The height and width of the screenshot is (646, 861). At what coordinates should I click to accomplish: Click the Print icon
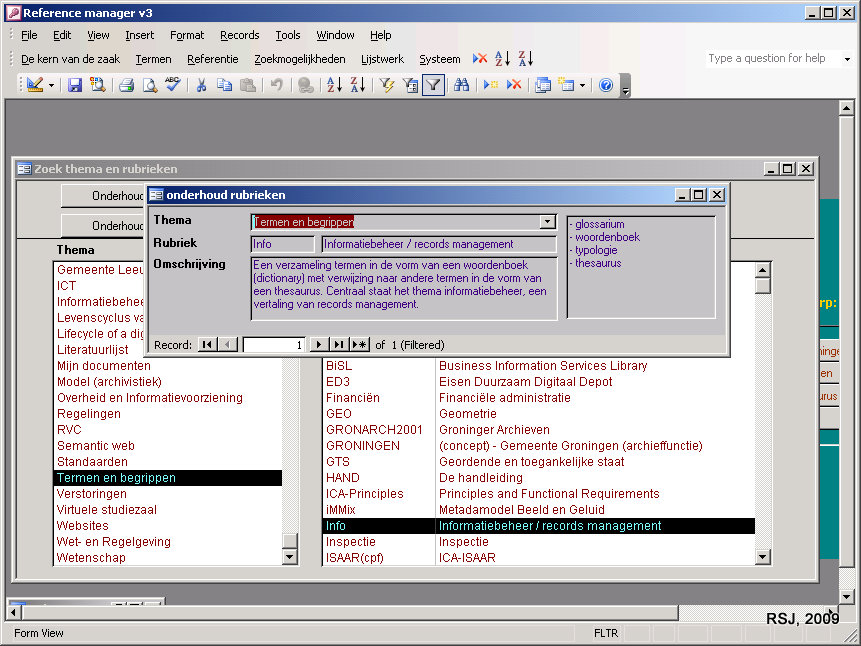click(127, 85)
